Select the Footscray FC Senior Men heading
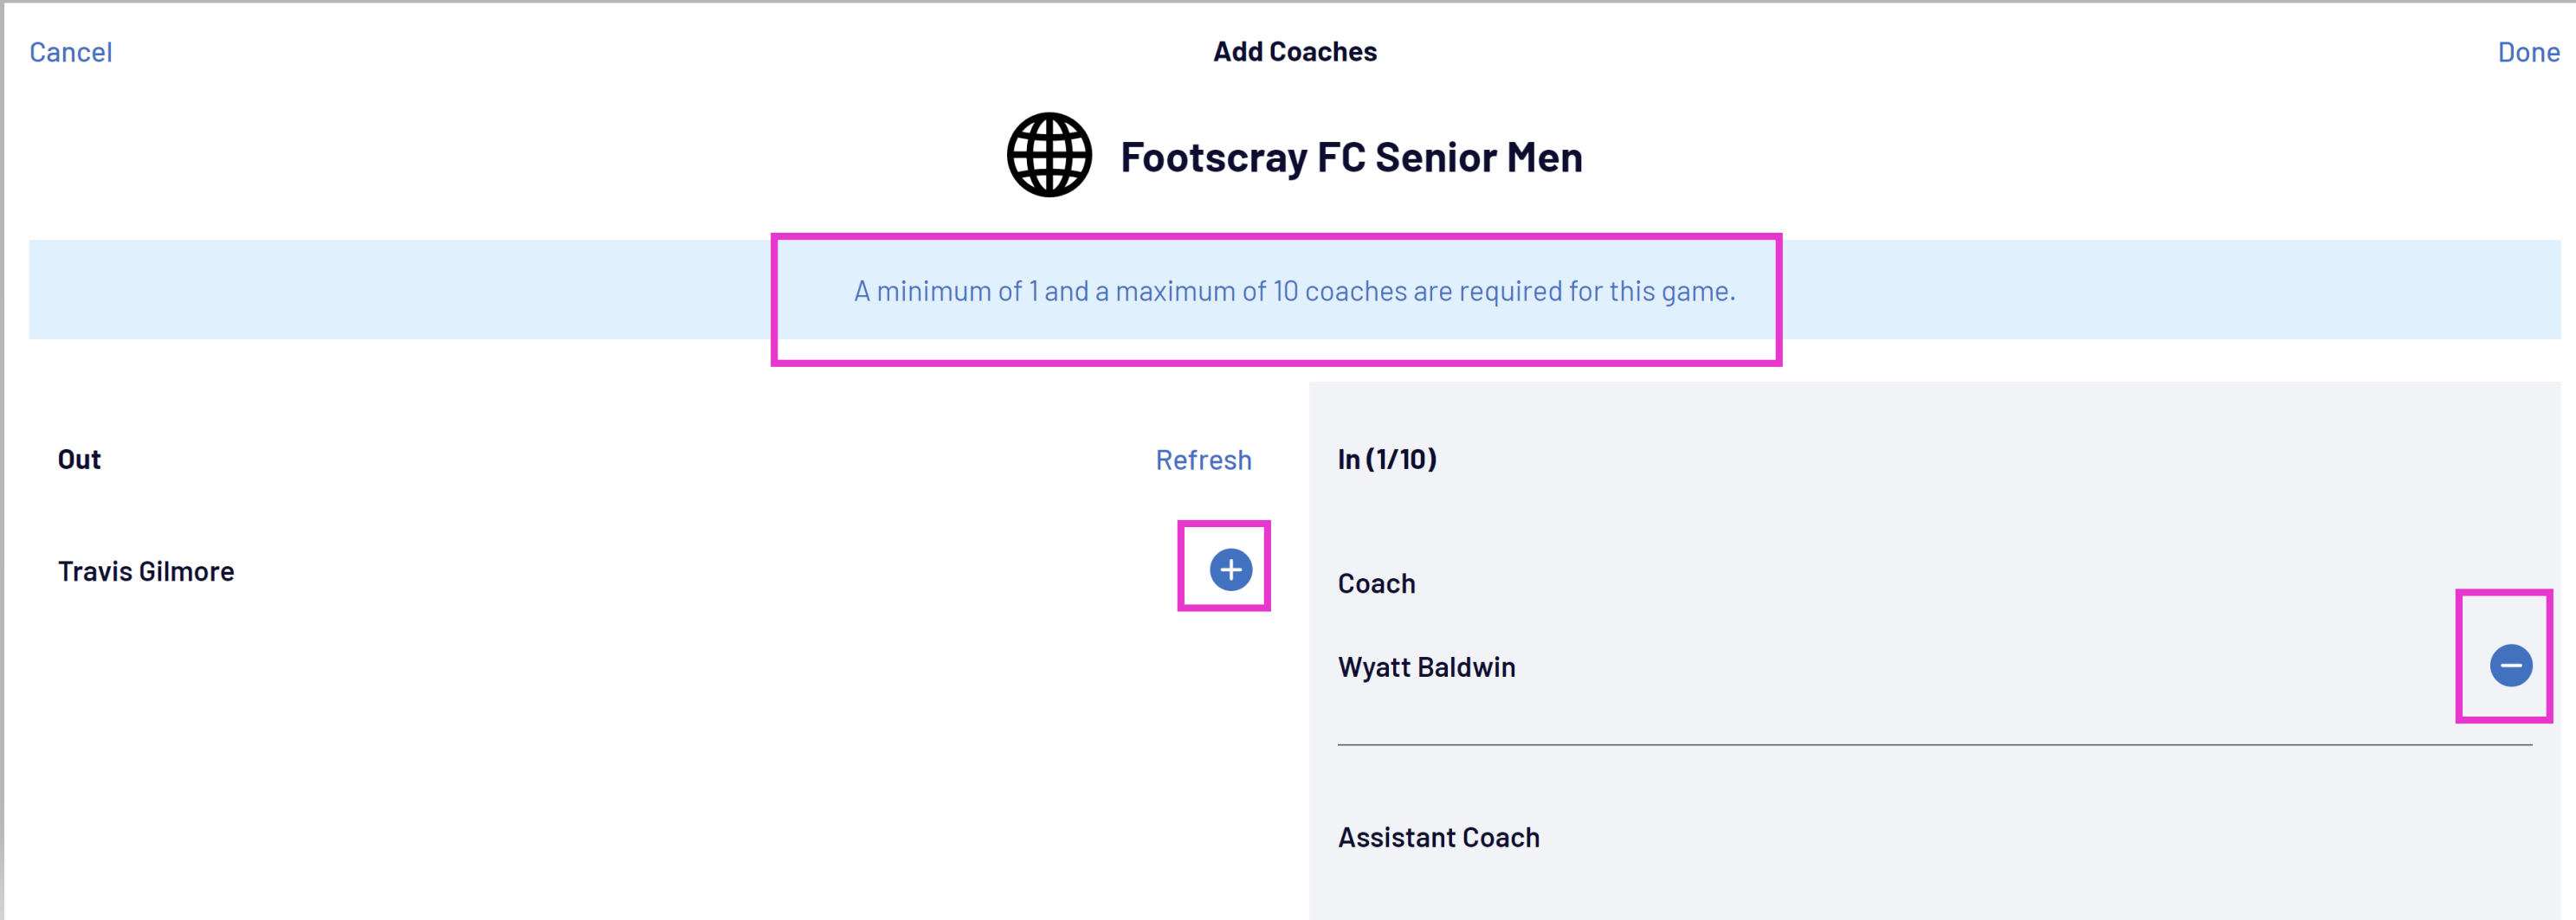 tap(1350, 157)
